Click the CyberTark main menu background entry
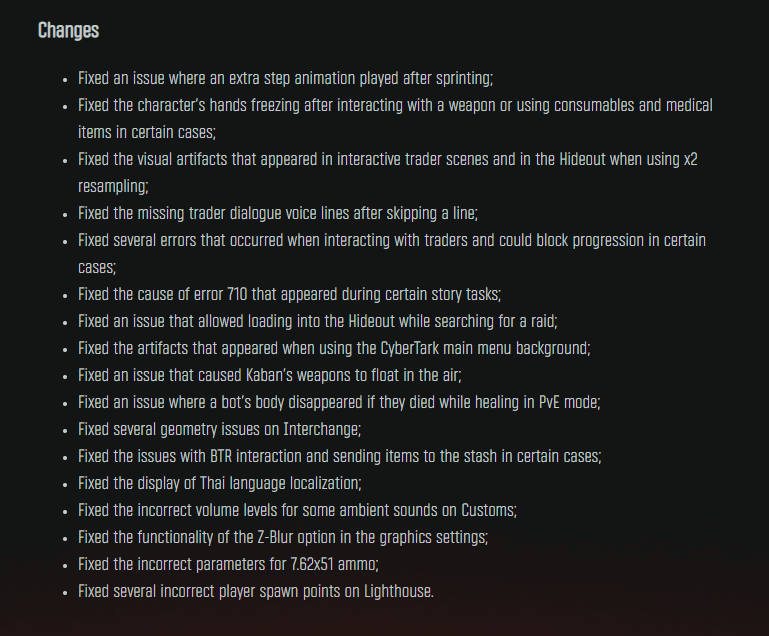This screenshot has width=769, height=636. [334, 348]
